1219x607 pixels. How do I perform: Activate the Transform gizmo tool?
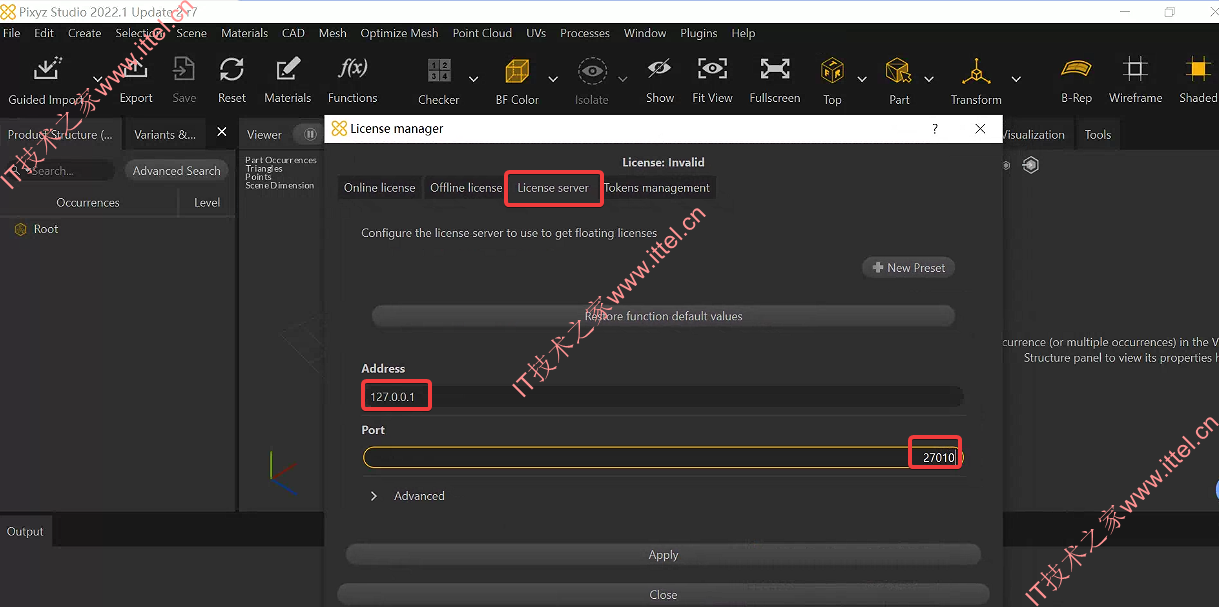coord(976,81)
